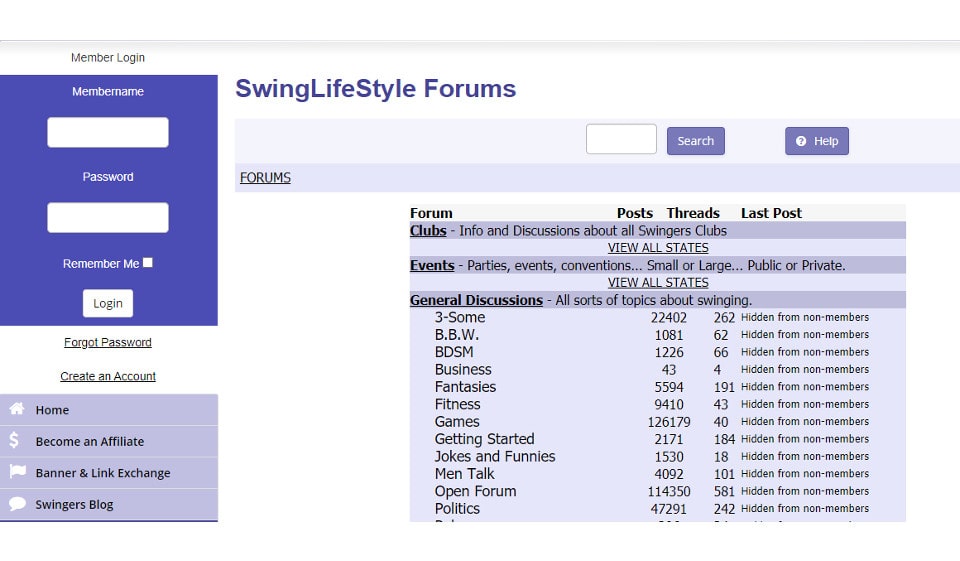This screenshot has width=960, height=561.
Task: Go to the FORUMS breadcrumb link
Action: (265, 178)
